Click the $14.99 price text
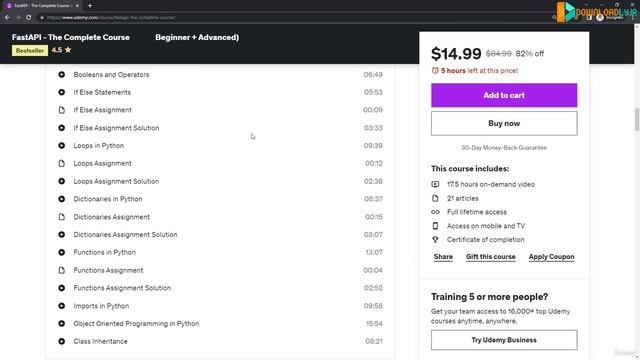 click(456, 53)
